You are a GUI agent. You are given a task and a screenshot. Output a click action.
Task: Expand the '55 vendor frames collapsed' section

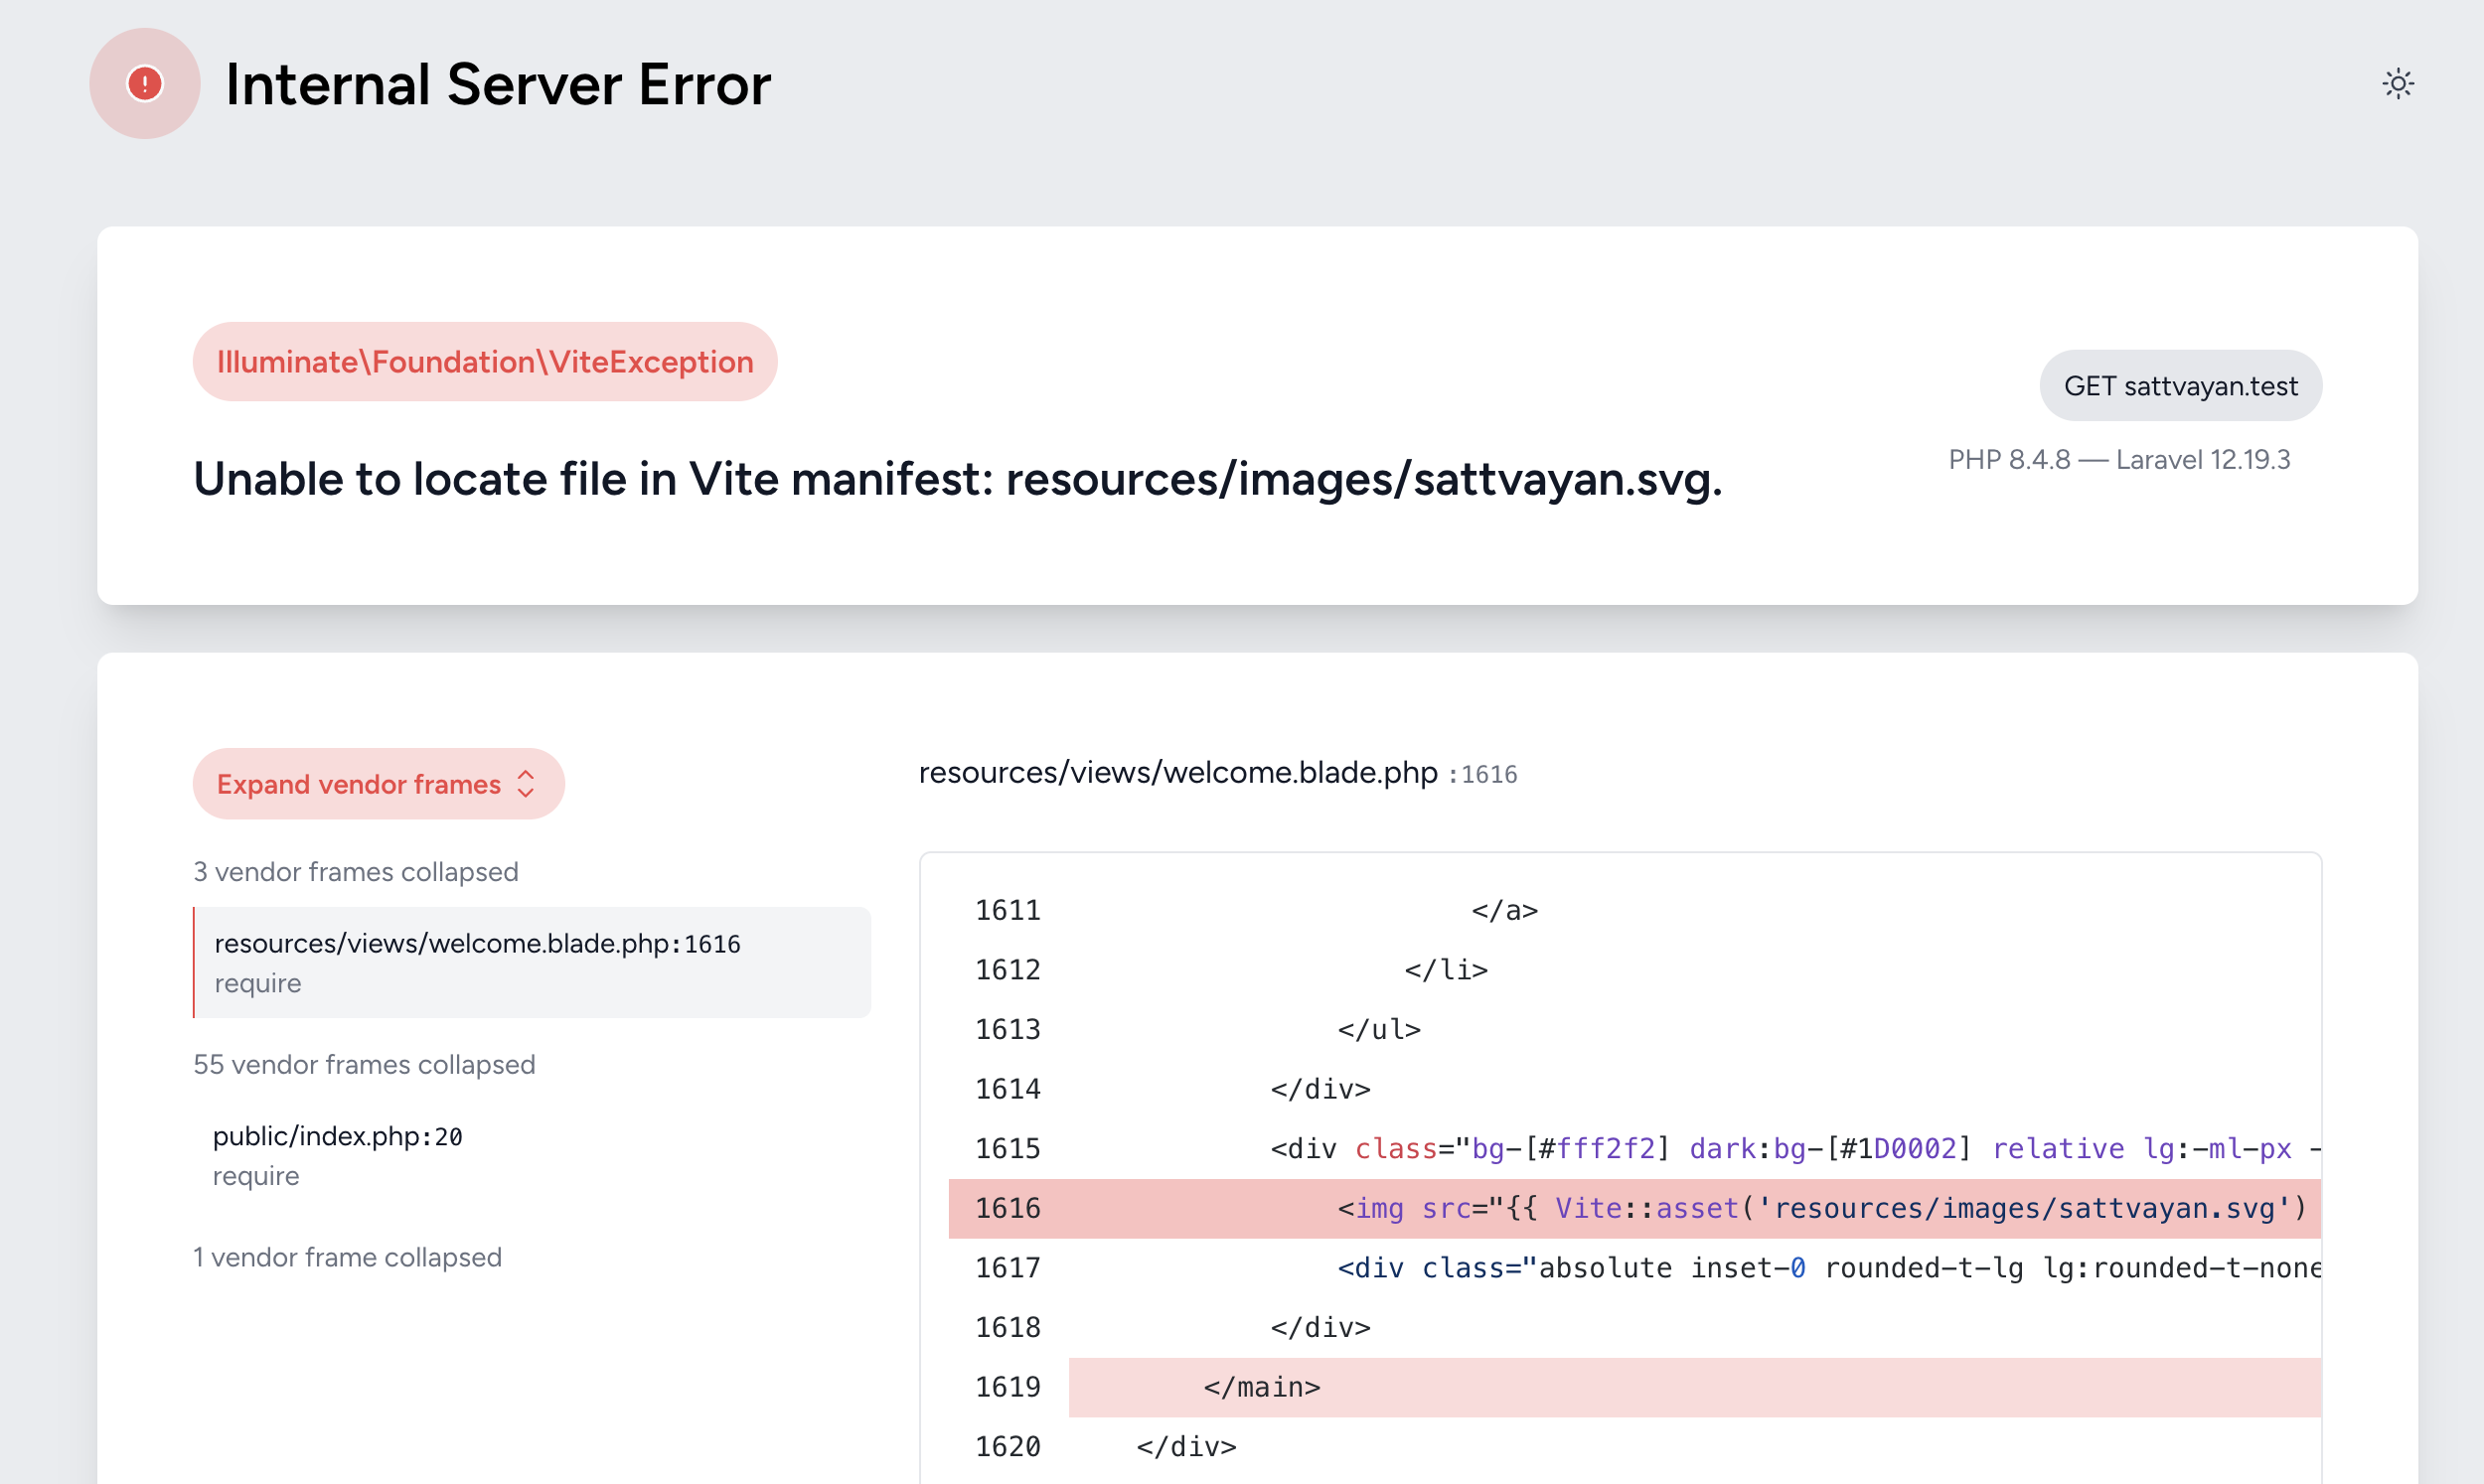[364, 1065]
